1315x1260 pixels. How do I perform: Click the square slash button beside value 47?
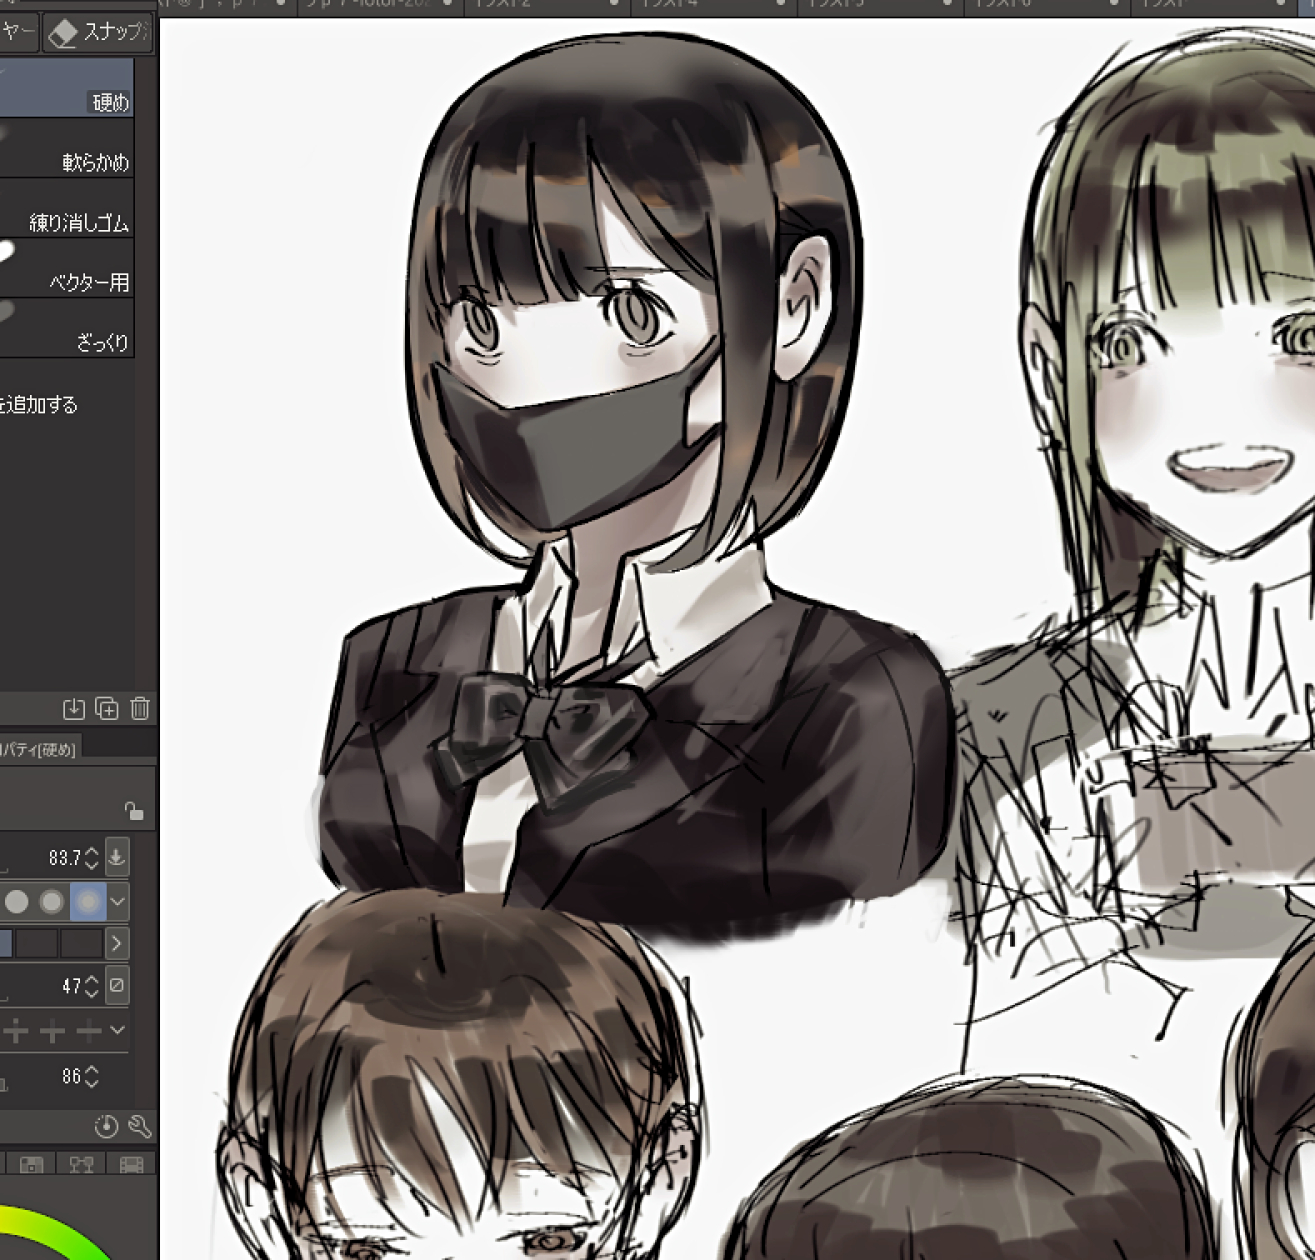click(x=117, y=985)
